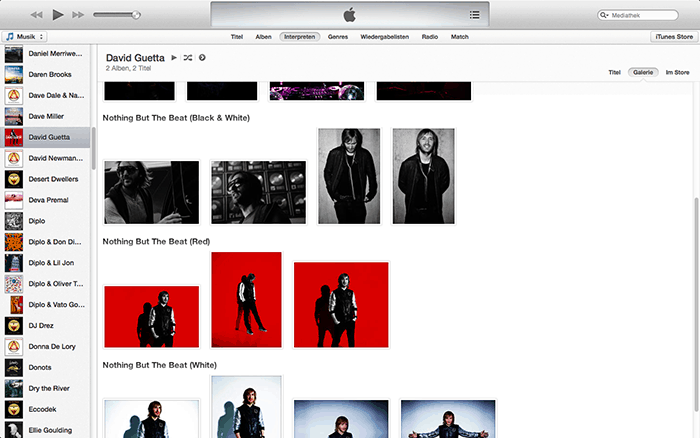The height and width of the screenshot is (438, 700).
Task: Click Diplo & Oliver T... album art icon
Action: click(x=14, y=284)
